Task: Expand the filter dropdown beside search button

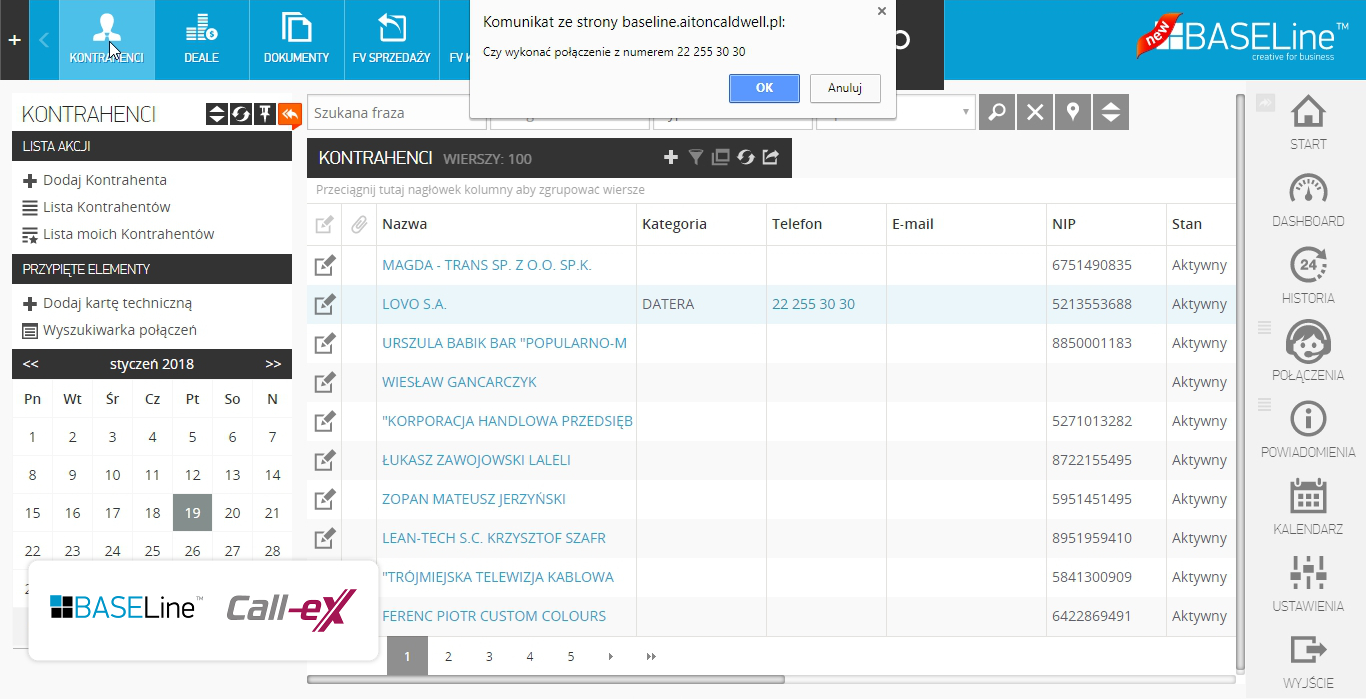Action: pyautogui.click(x=965, y=113)
